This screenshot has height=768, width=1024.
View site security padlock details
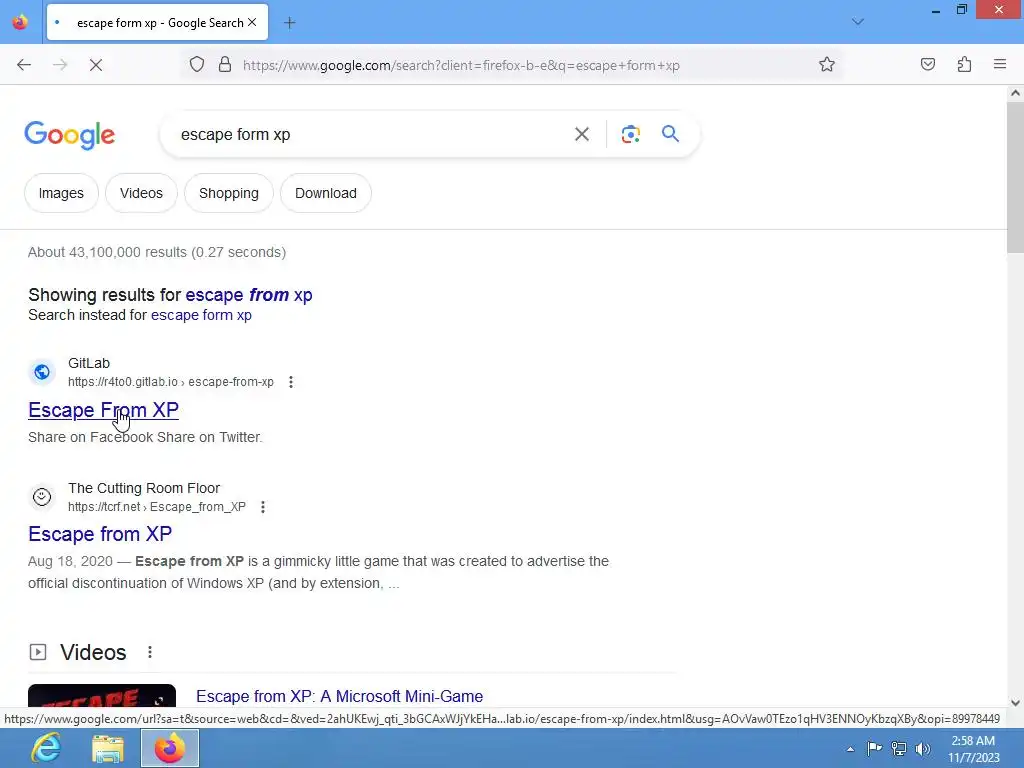(225, 64)
